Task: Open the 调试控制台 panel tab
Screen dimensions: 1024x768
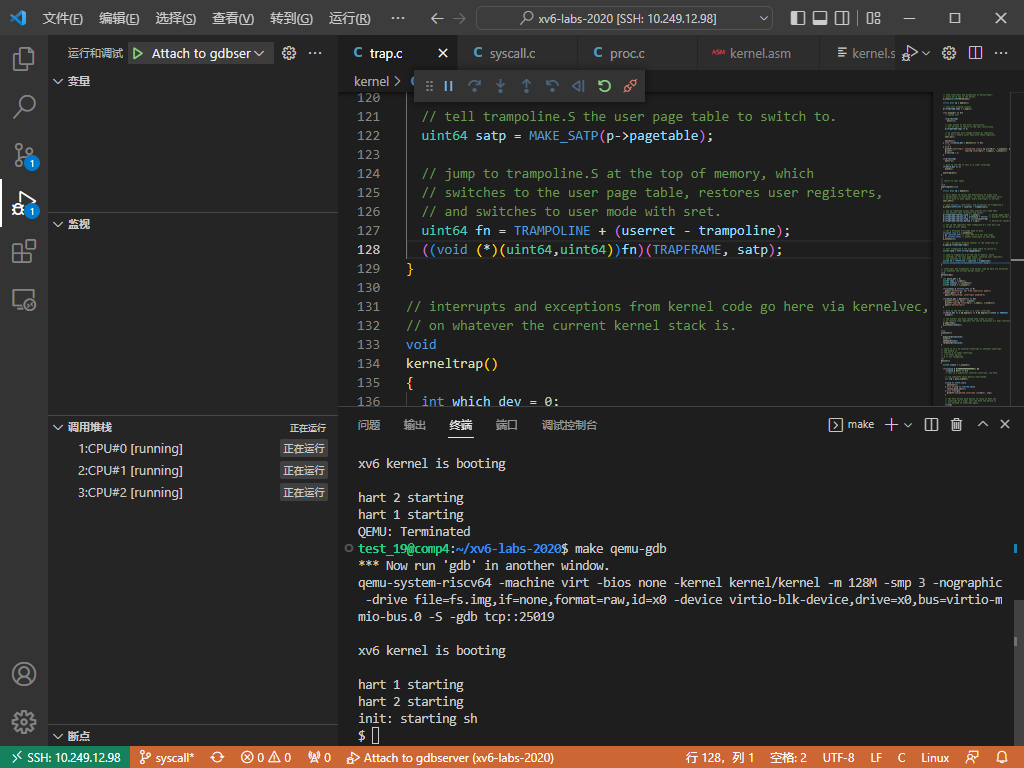Action: (569, 425)
